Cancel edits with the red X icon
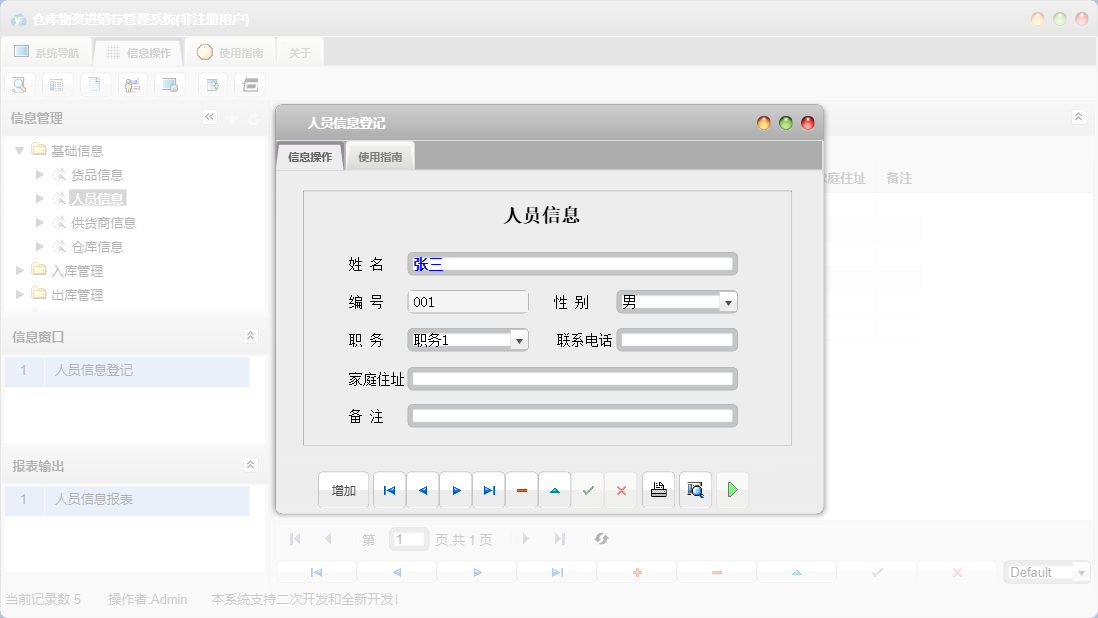1098x618 pixels. [621, 490]
